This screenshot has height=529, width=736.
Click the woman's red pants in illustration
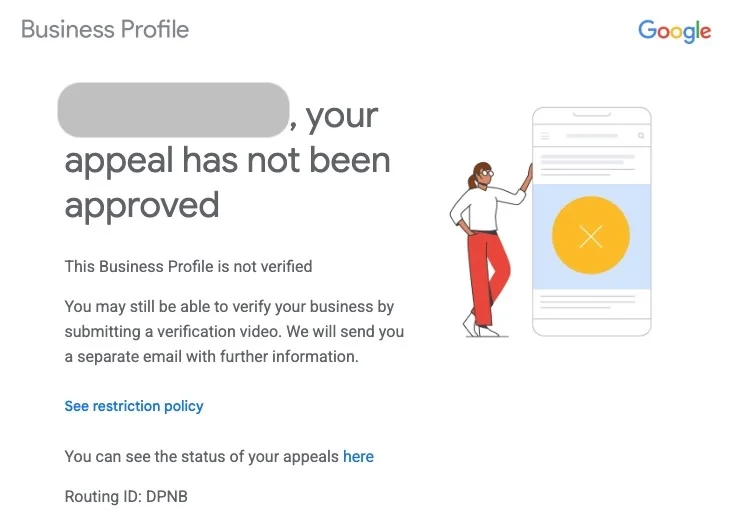click(489, 277)
